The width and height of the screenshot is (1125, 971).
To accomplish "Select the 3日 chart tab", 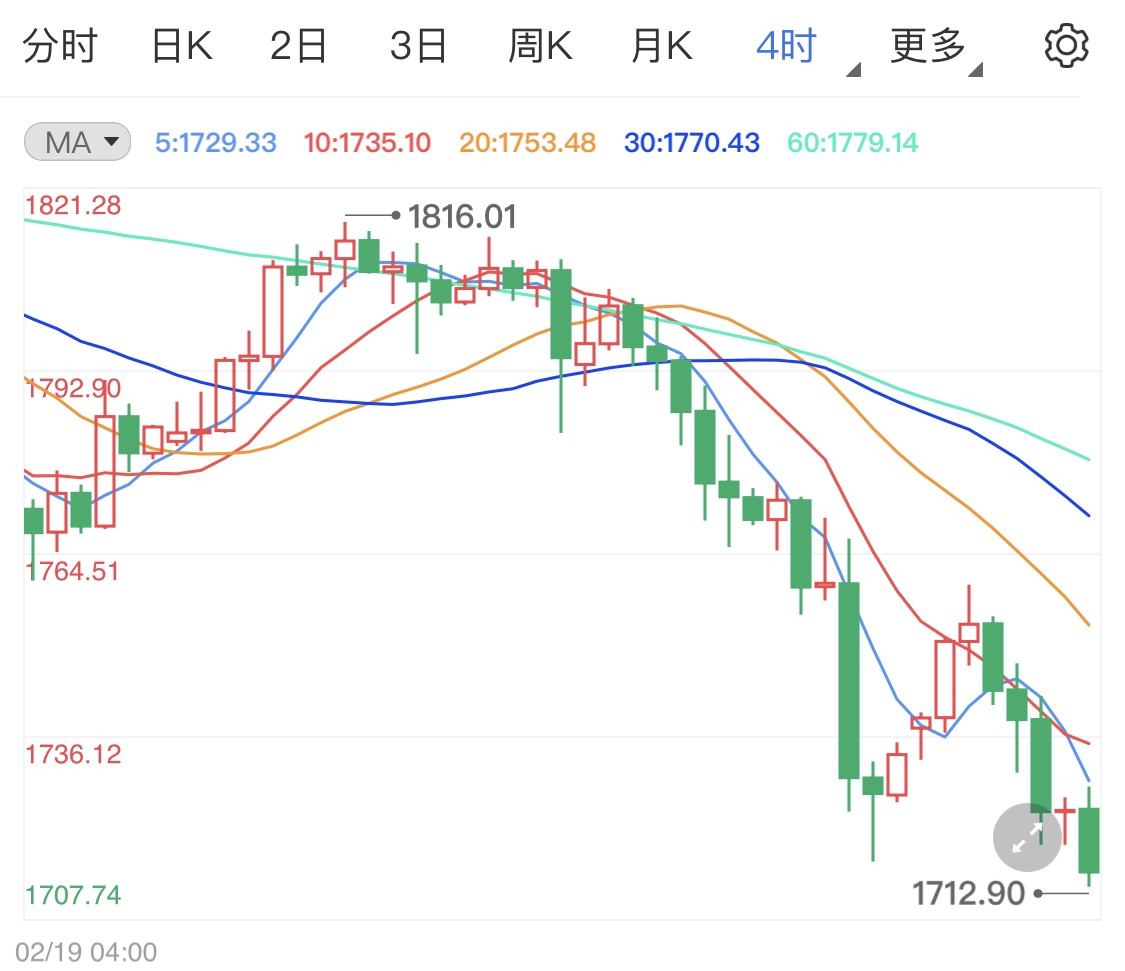I will pos(419,46).
